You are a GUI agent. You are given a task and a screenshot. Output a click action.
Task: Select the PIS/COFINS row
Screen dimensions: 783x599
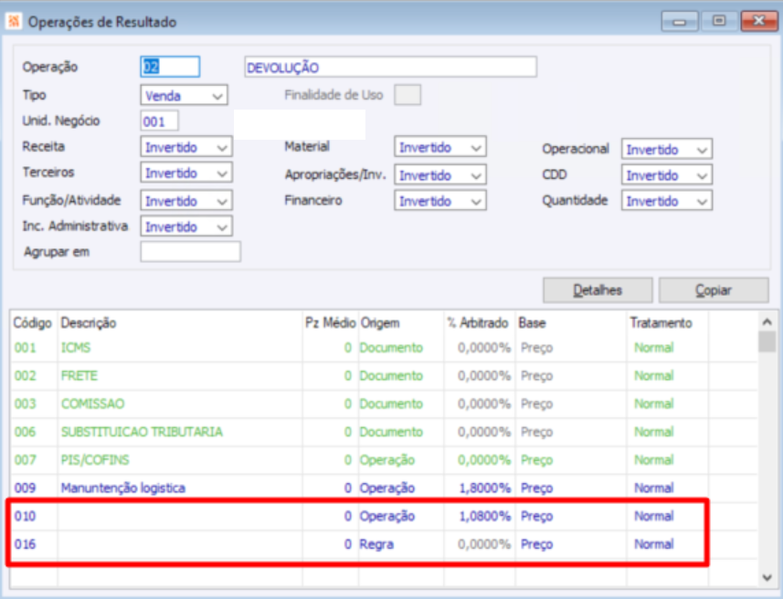click(384, 460)
